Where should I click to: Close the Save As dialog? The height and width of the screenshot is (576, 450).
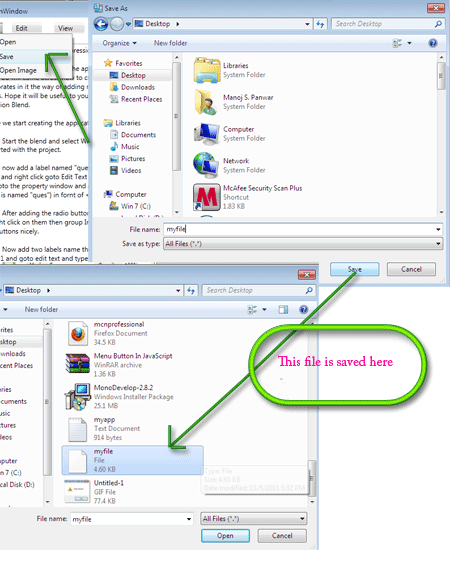pyautogui.click(x=436, y=8)
